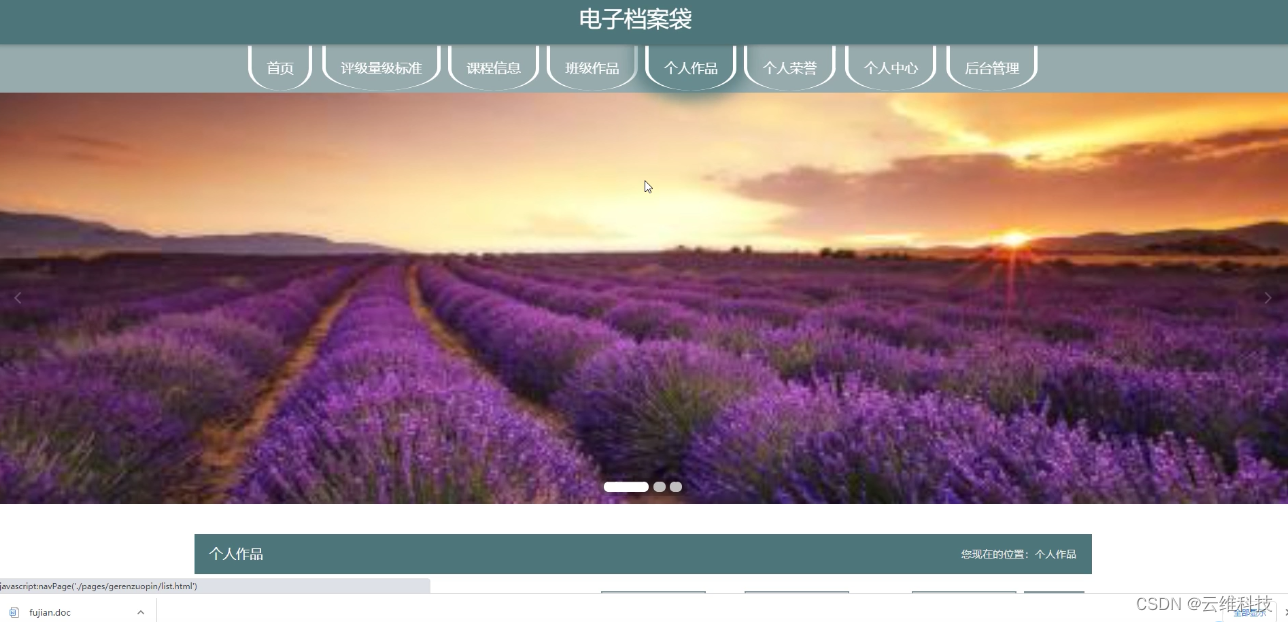
Task: Jump to the third carousel slide indicator
Action: (676, 487)
